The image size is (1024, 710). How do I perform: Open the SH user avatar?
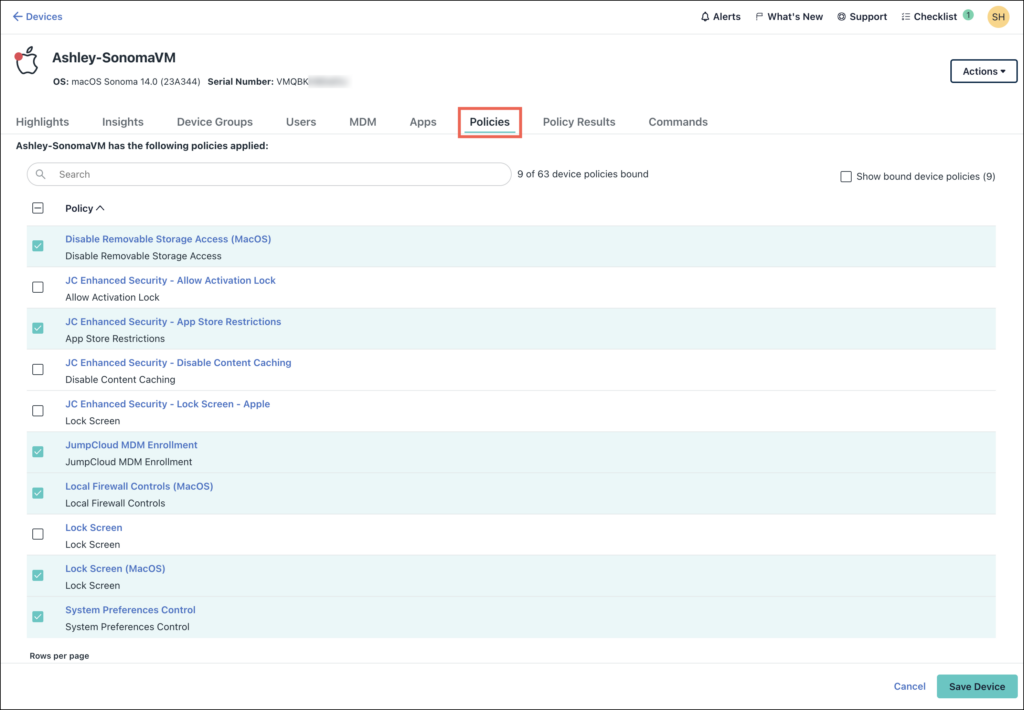point(997,17)
